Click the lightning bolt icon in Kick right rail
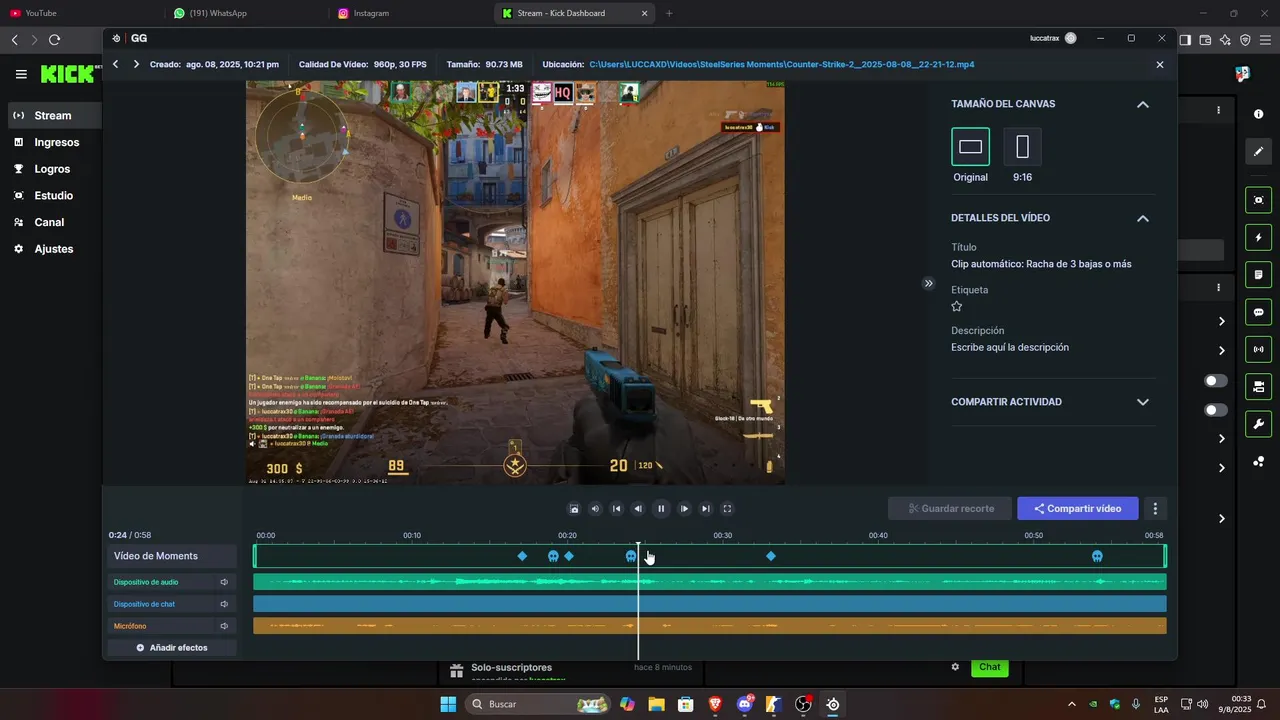The height and width of the screenshot is (720, 1280). (x=1258, y=238)
